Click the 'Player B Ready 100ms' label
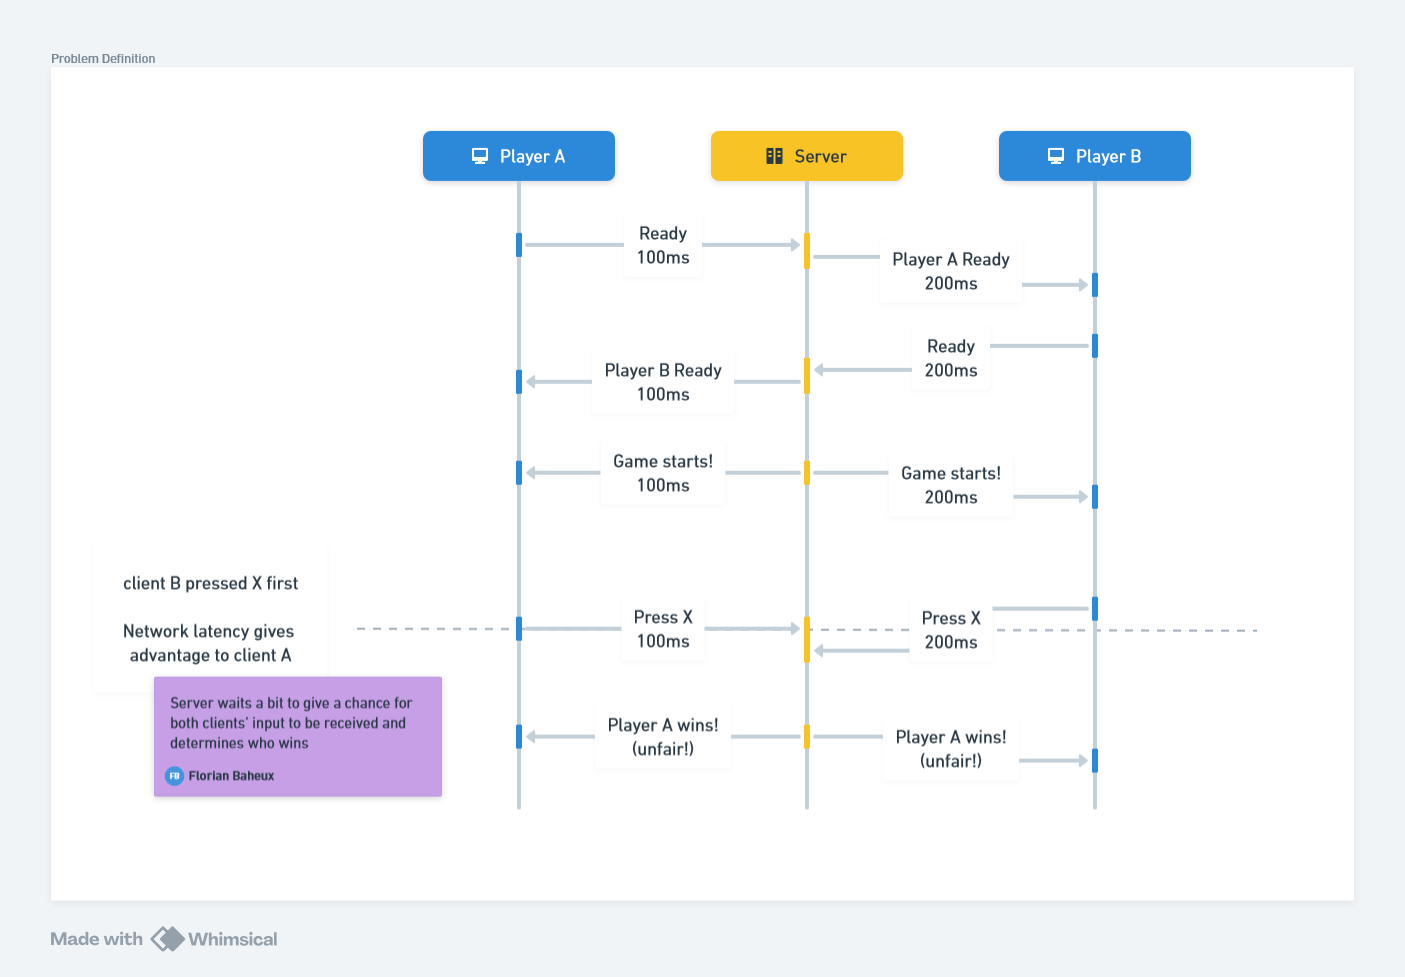 [x=663, y=382]
